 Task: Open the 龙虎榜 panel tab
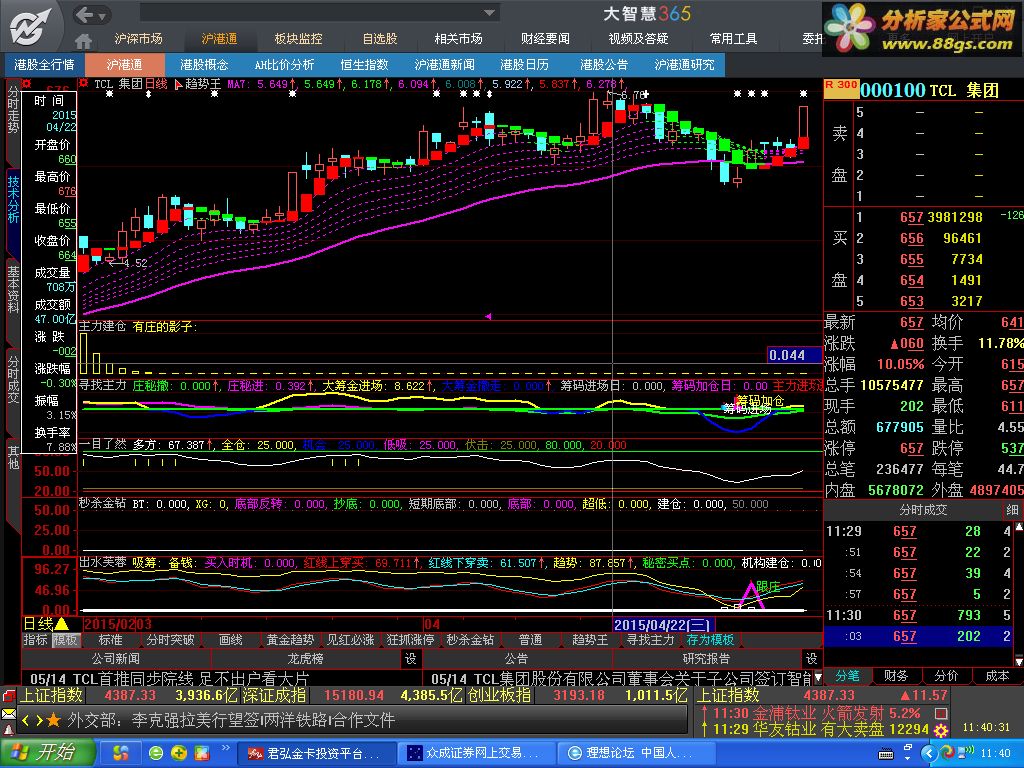[x=306, y=658]
